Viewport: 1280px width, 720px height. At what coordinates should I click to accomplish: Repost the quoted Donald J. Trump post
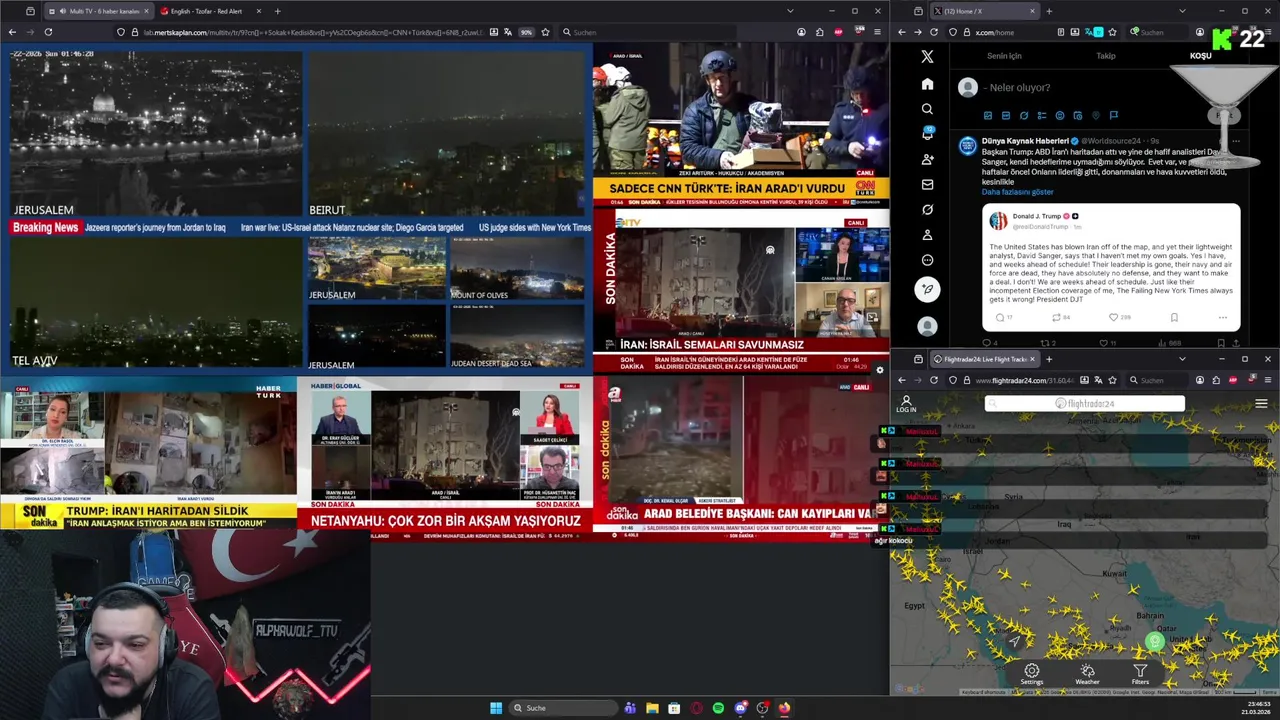click(x=1056, y=317)
